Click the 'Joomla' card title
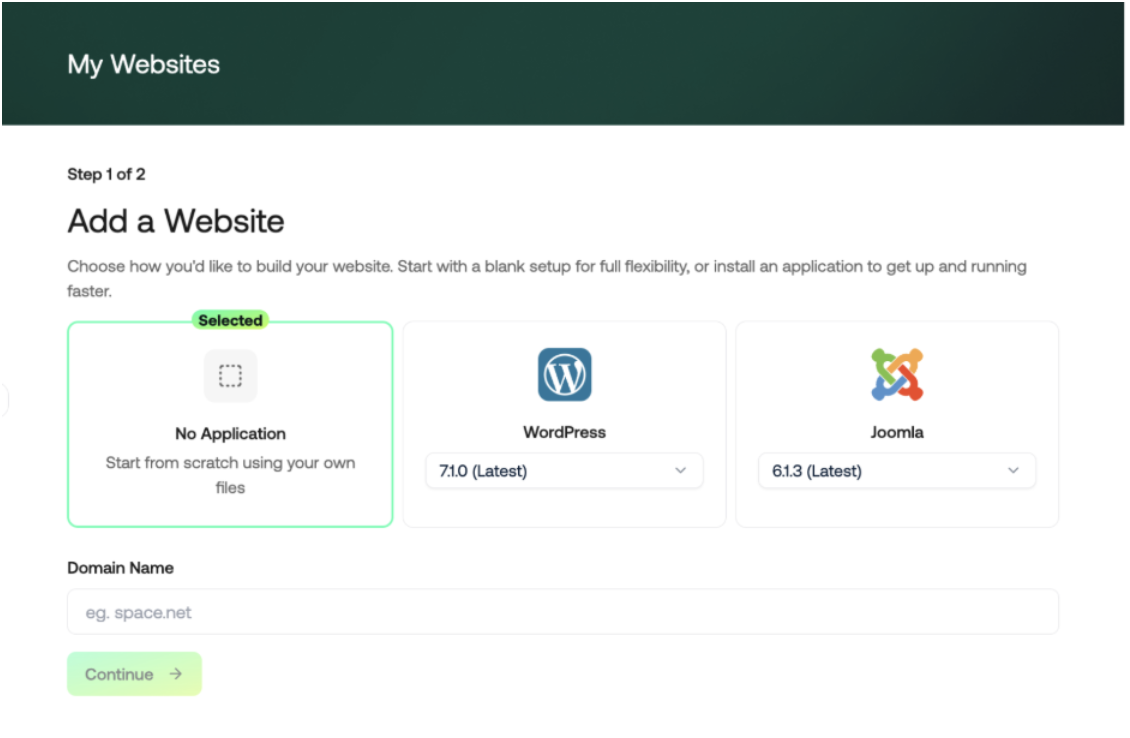The image size is (1130, 738). tap(897, 432)
